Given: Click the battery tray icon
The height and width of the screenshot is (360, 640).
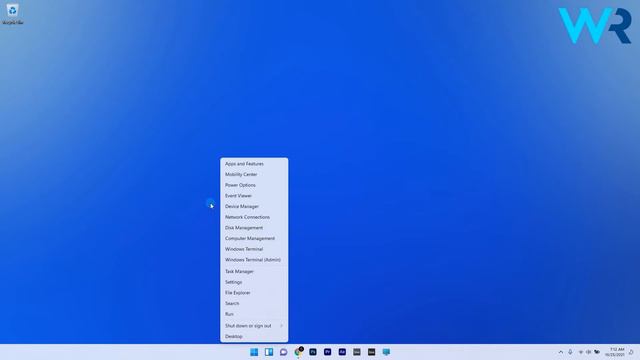Looking at the screenshot, I should (597, 352).
